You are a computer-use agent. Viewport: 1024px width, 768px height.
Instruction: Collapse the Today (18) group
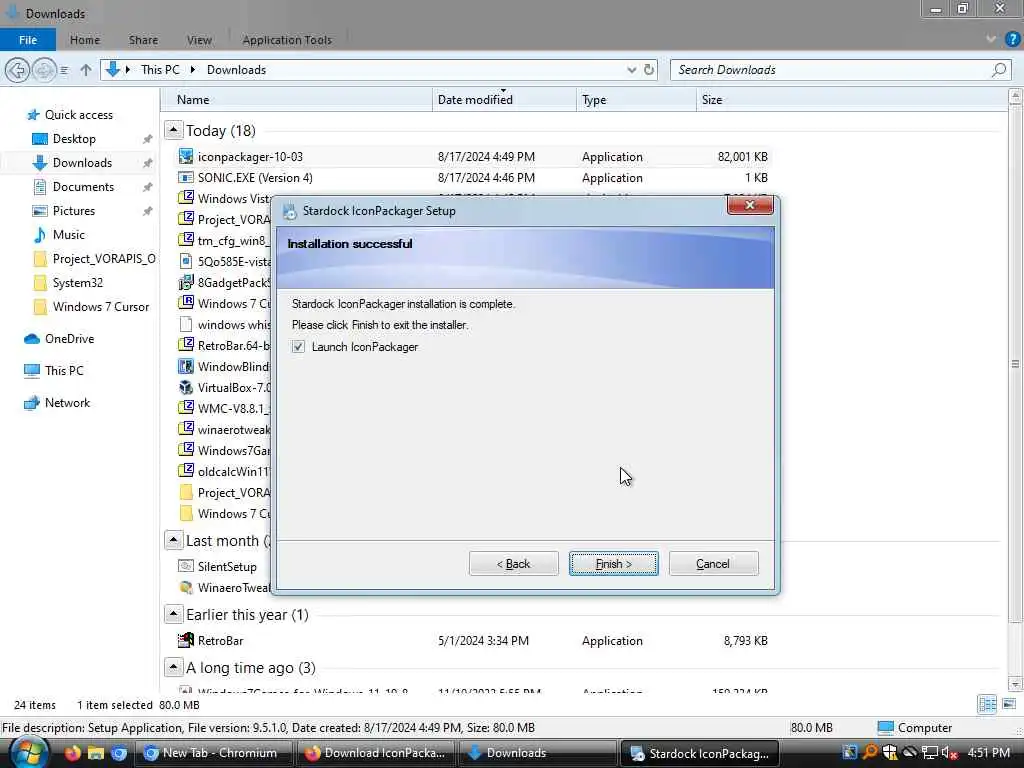coord(173,130)
